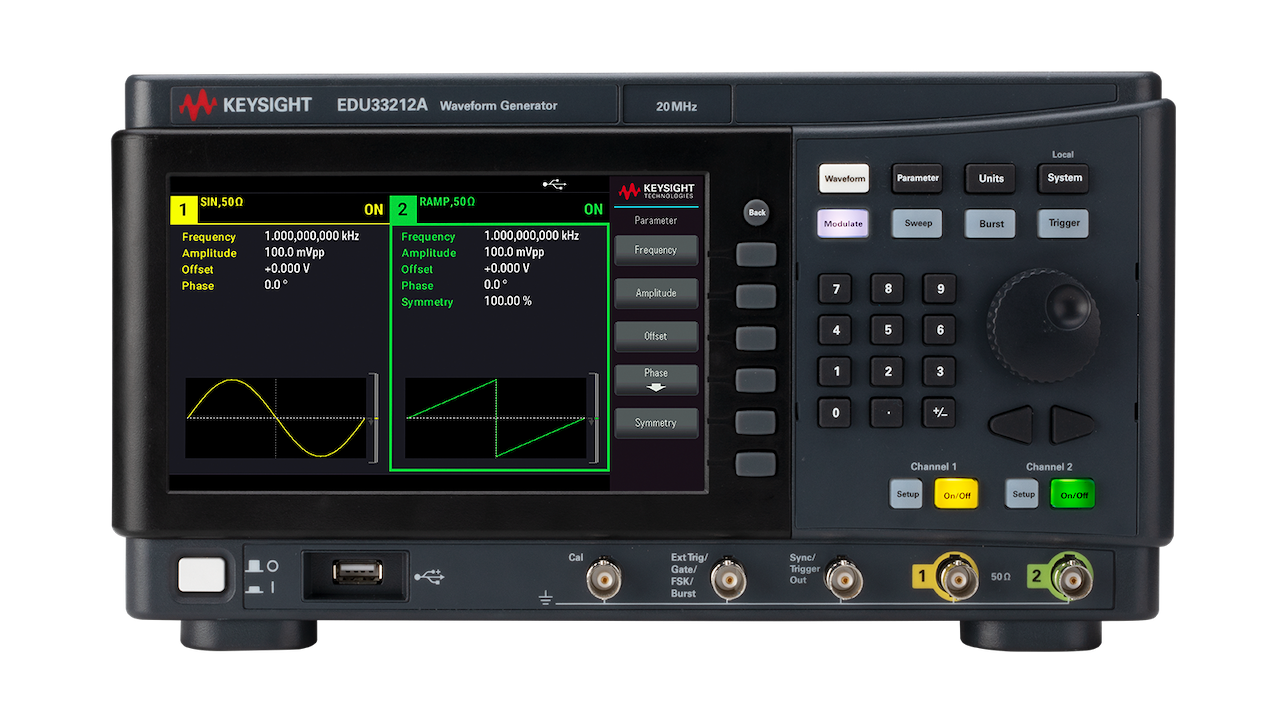This screenshot has height=720, width=1280.
Task: Click the "20 MHz" bandwidth label
Action: 677,106
